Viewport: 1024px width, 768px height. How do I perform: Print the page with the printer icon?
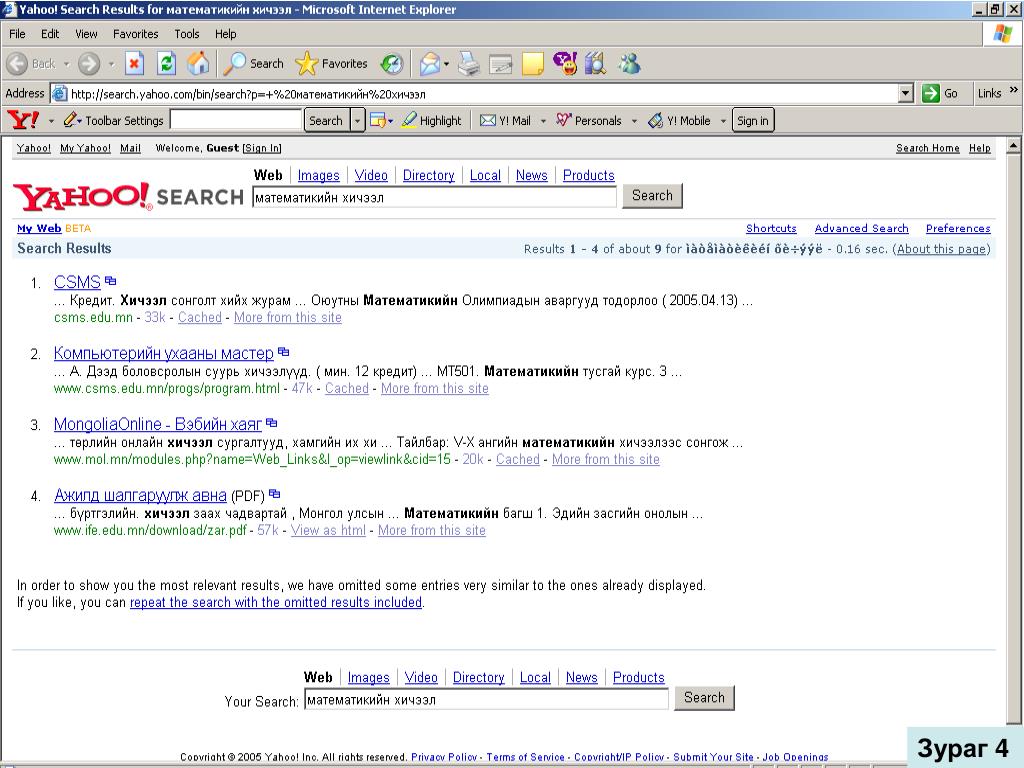[468, 64]
